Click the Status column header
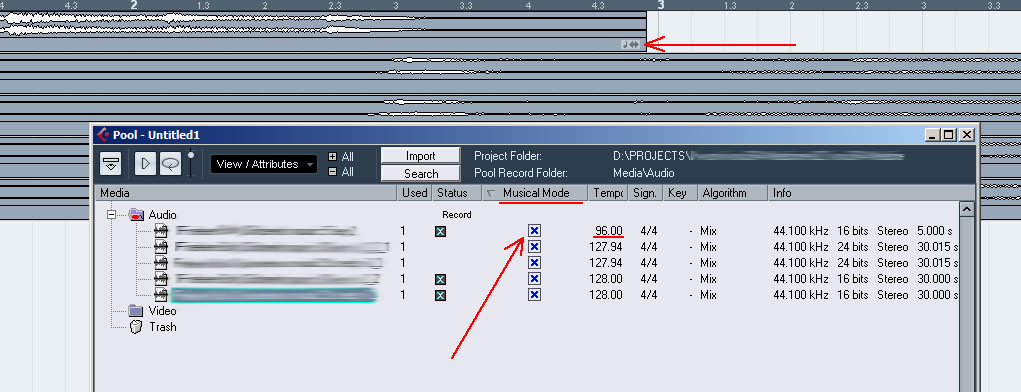The image size is (1021, 392). (456, 193)
